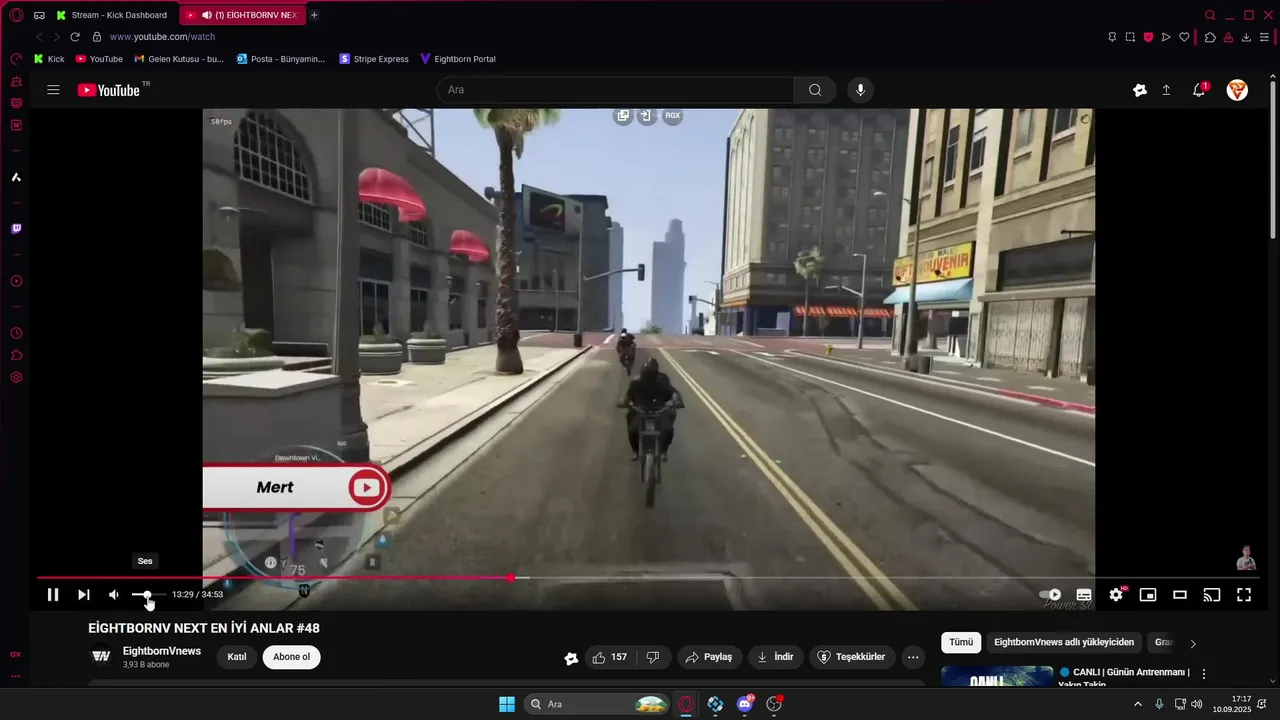Image resolution: width=1280 pixels, height=720 pixels.
Task: Send thanks via Teşekkürler button
Action: 851,657
